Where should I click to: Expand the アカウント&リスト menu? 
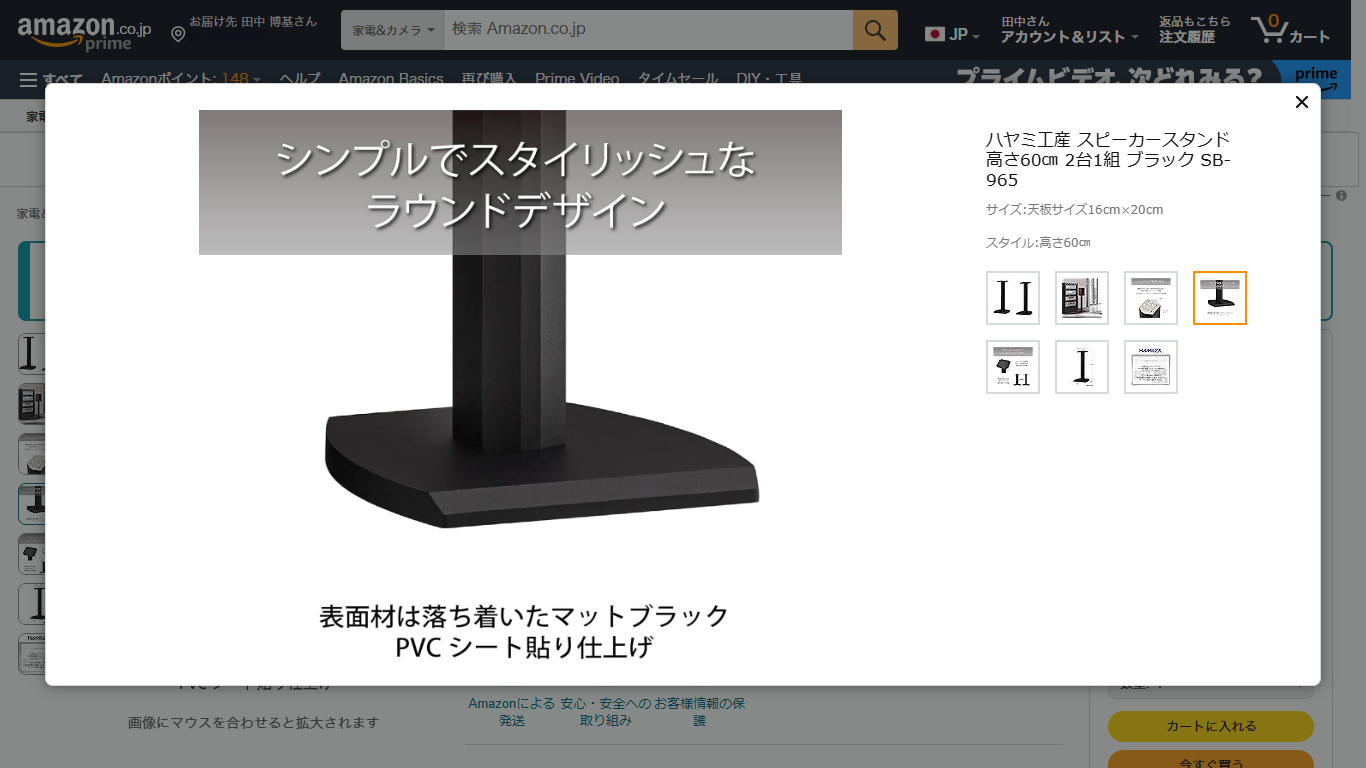tap(1069, 30)
